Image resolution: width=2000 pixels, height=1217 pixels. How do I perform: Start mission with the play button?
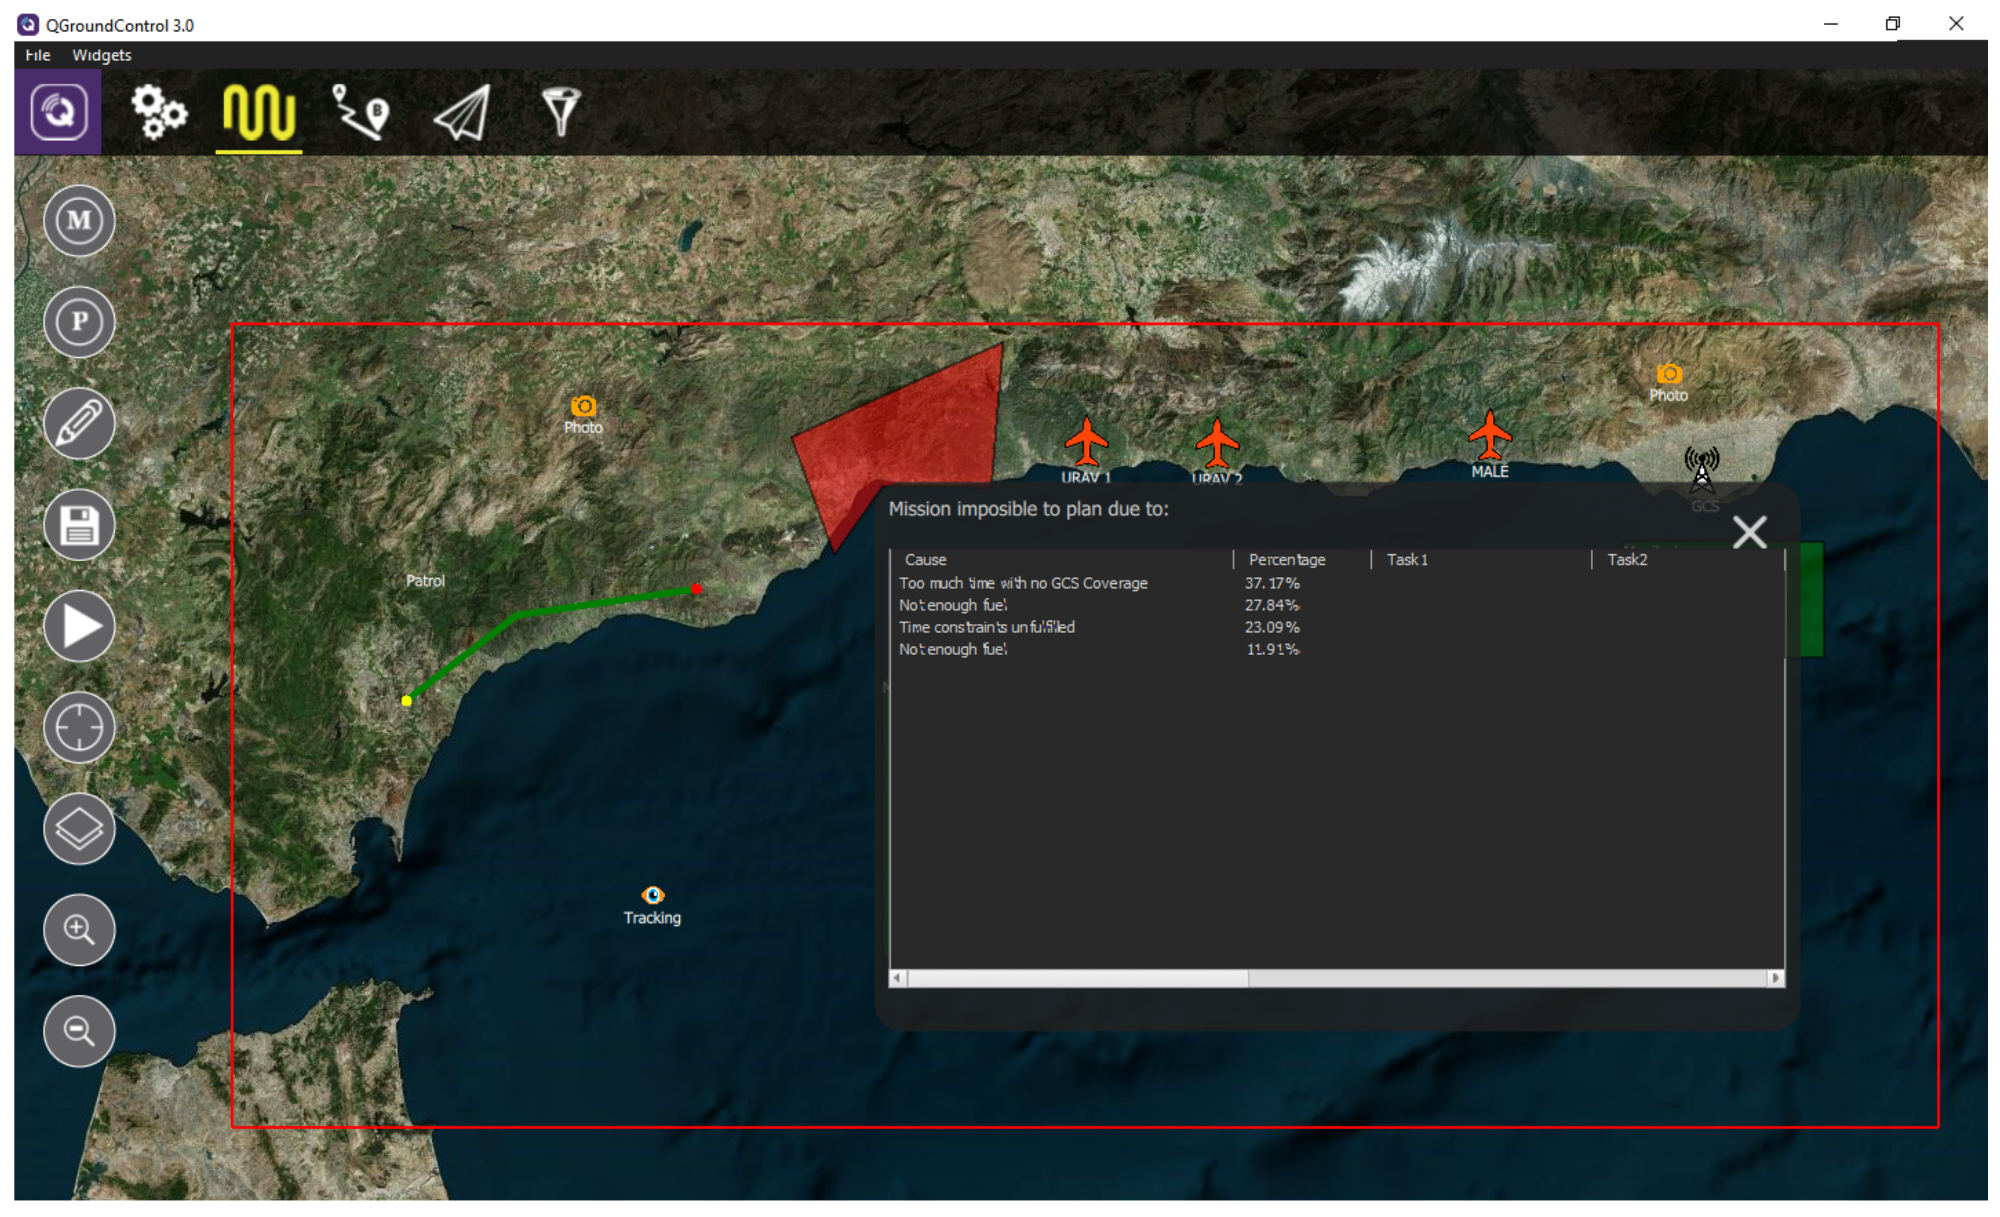click(79, 627)
